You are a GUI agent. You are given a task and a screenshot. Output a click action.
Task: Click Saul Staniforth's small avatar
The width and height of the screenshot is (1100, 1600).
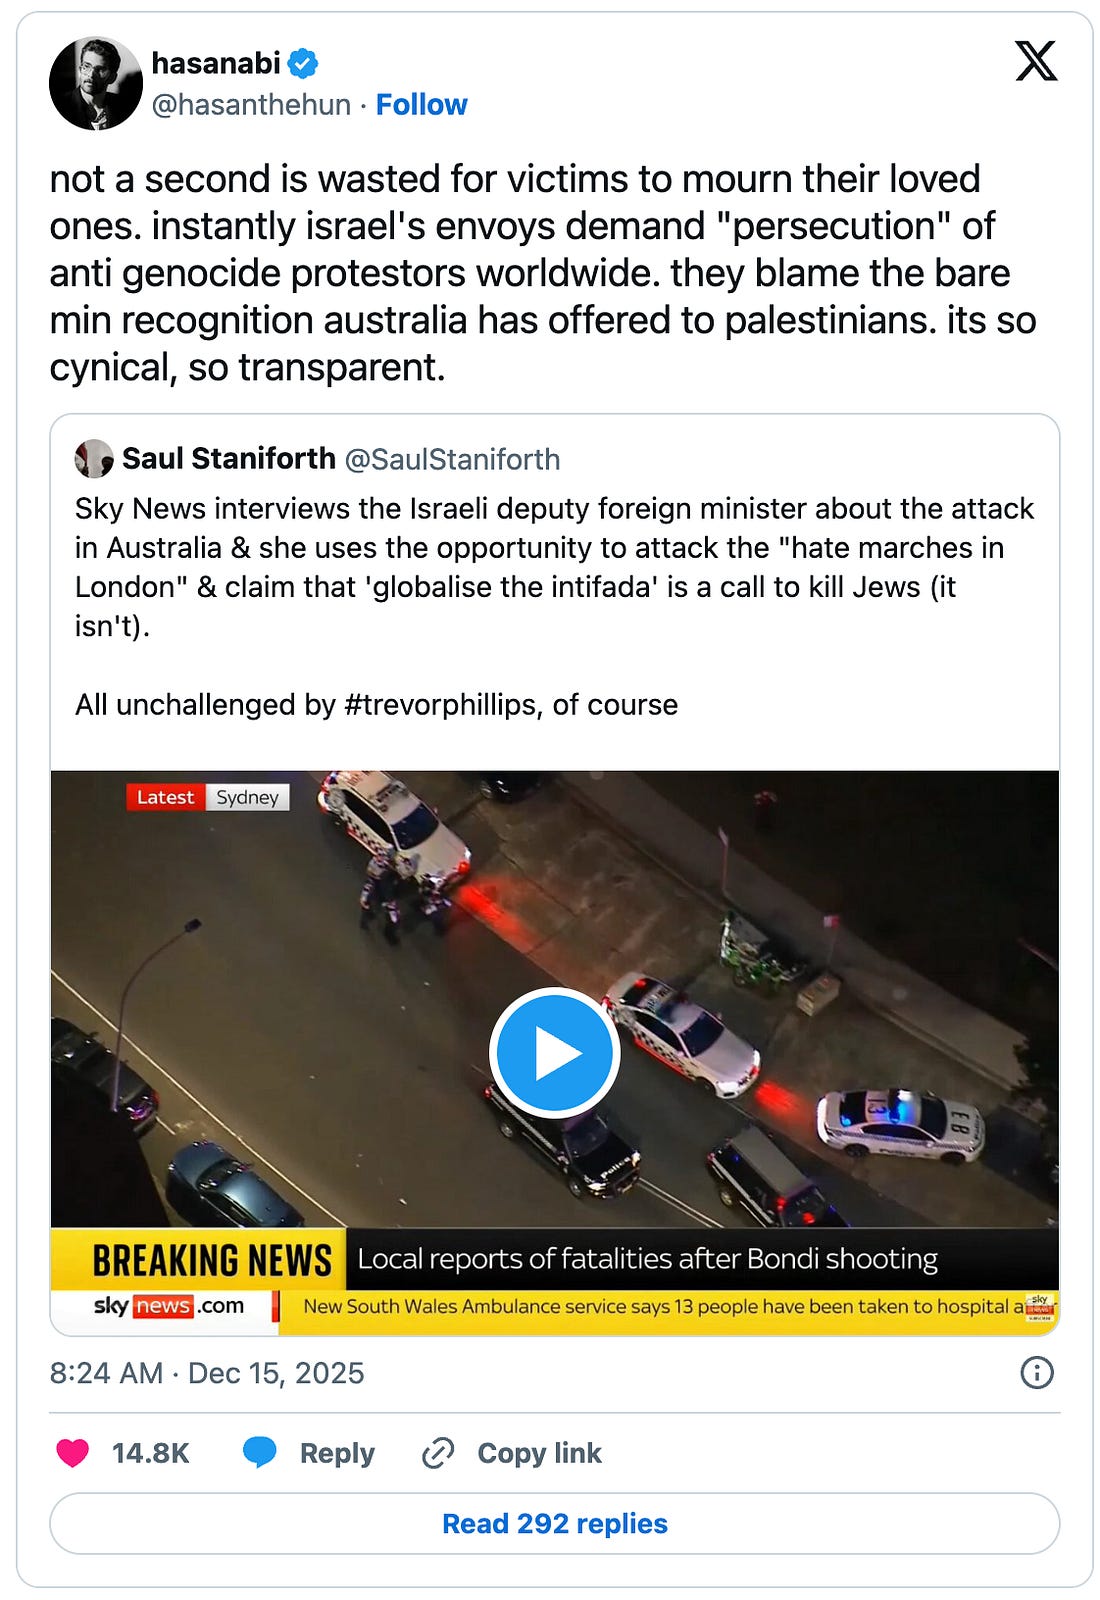point(94,459)
